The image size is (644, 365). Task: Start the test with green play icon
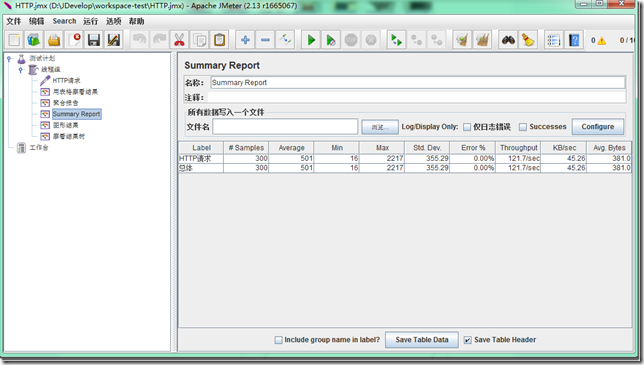[x=311, y=40]
